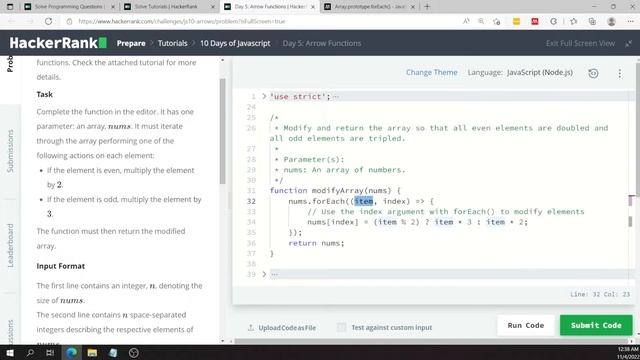
Task: Click Microsoft Edge taskbar icon
Action: pyautogui.click(x=71, y=353)
